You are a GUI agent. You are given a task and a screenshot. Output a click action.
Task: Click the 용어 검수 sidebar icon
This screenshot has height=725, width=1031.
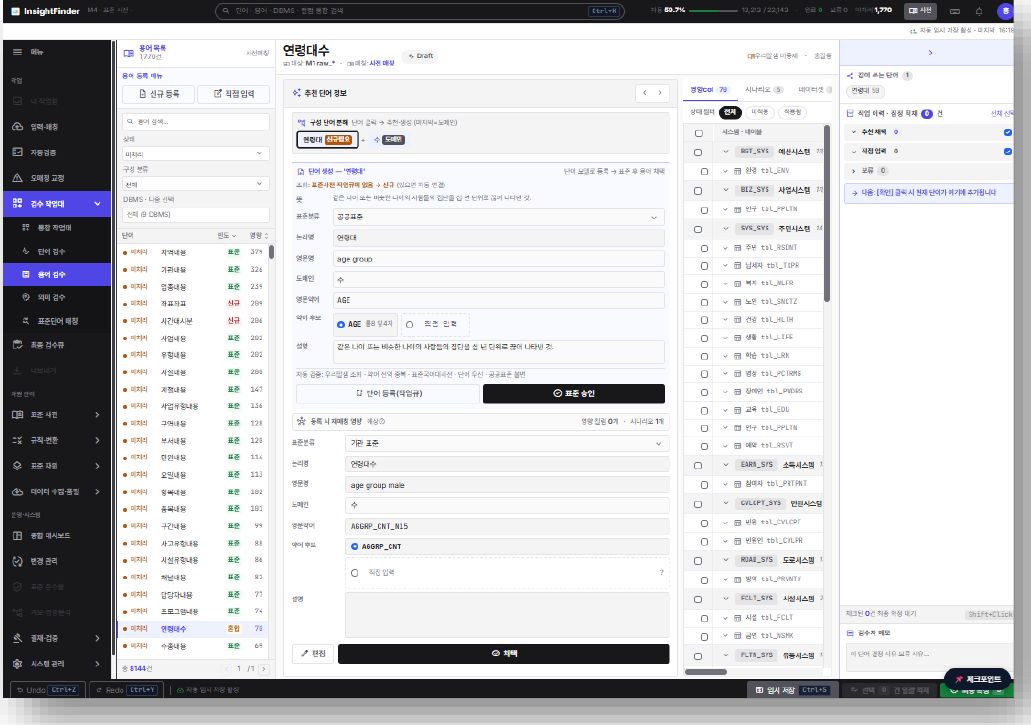[26, 274]
